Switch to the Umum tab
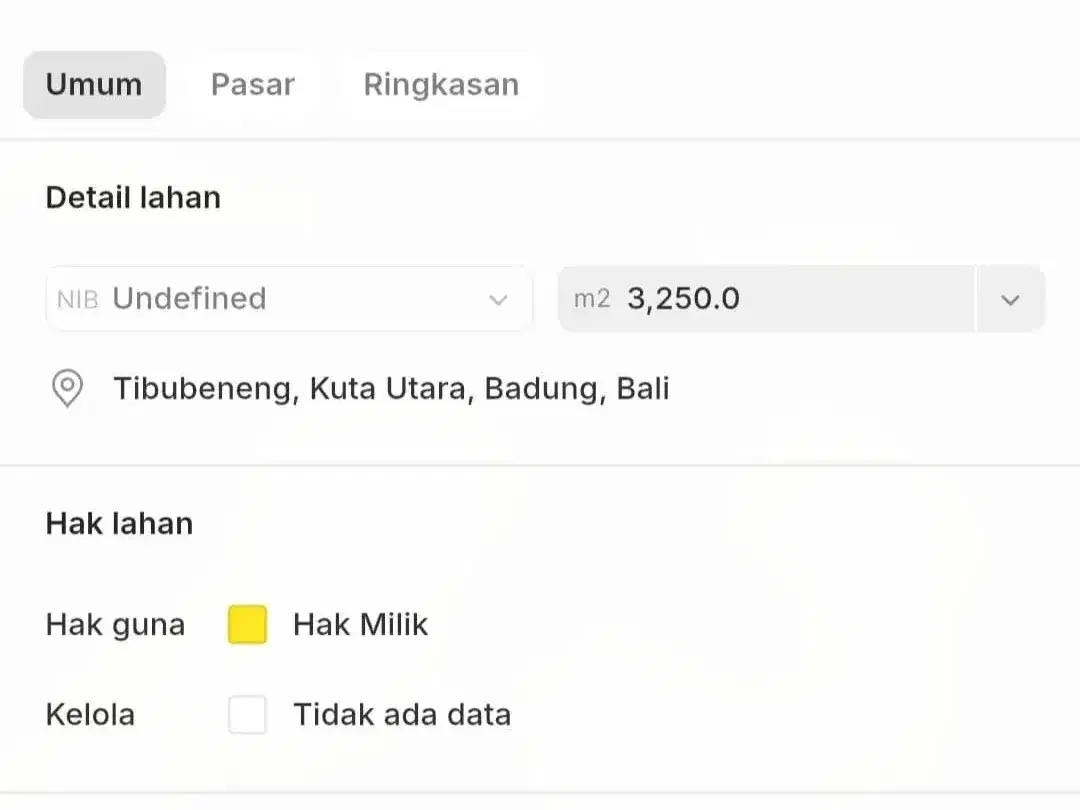This screenshot has width=1080, height=810. pos(94,85)
